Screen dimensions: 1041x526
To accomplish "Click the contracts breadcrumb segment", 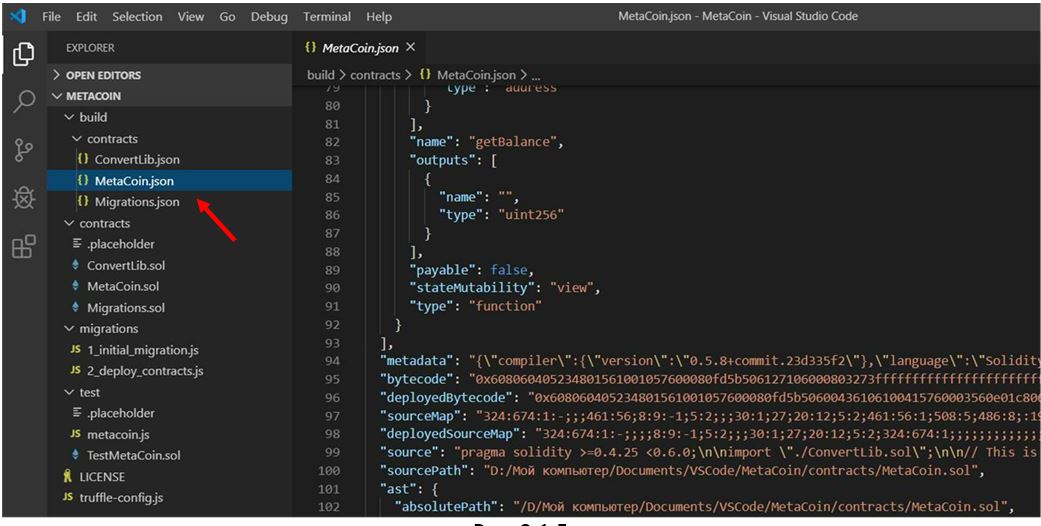I will coord(375,75).
